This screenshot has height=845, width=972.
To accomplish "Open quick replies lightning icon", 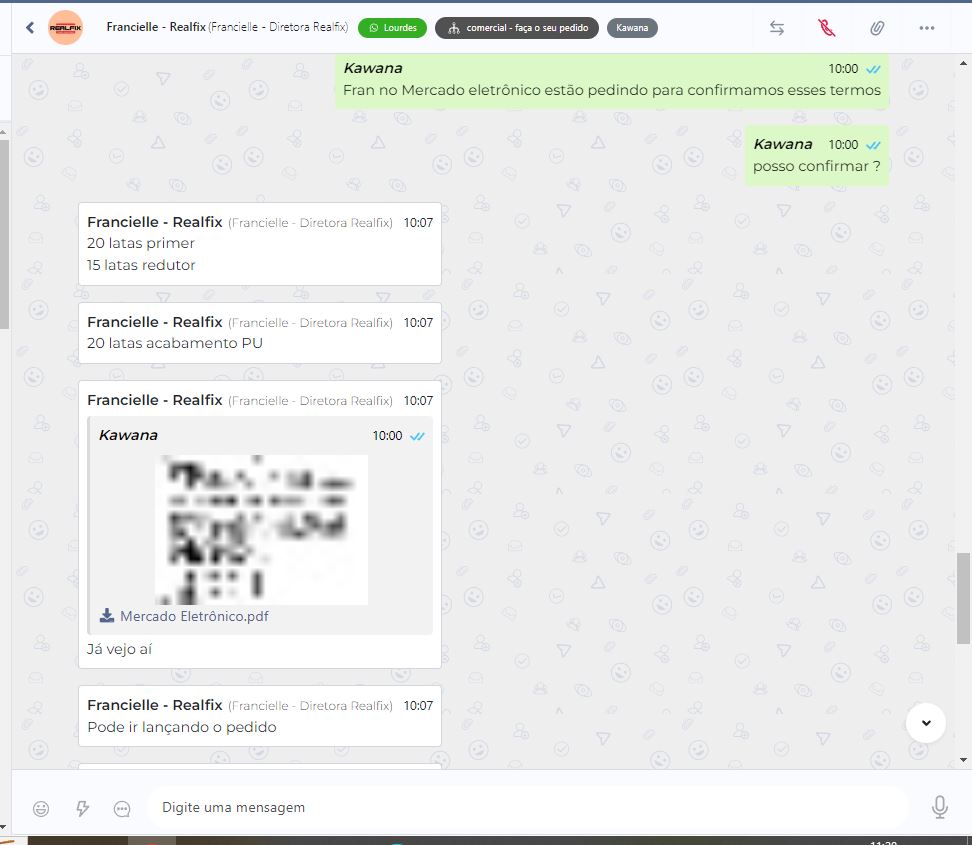I will 83,808.
